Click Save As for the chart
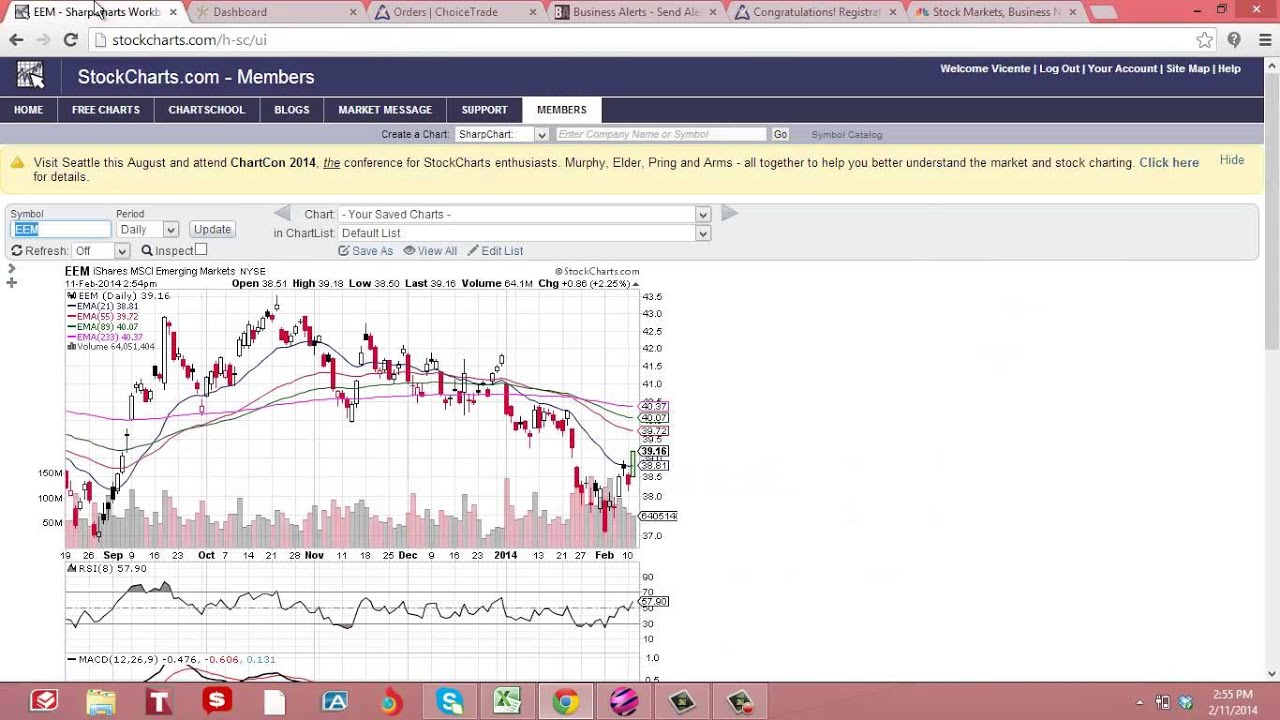The image size is (1280, 720). tap(366, 251)
